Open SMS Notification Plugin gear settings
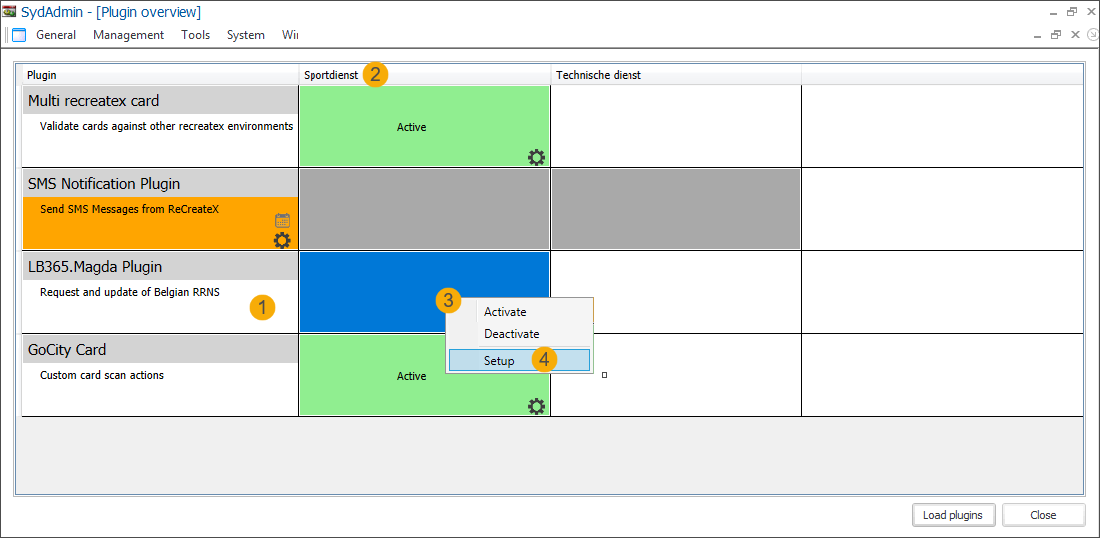 click(282, 240)
